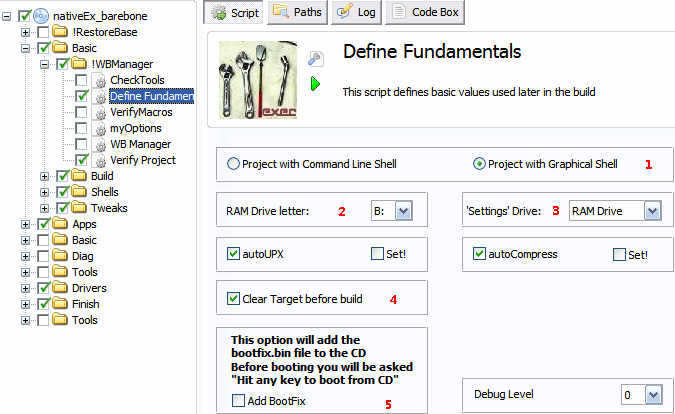Viewport: 675px width, 414px height.
Task: Uncheck Clear Target before build
Action: (233, 298)
